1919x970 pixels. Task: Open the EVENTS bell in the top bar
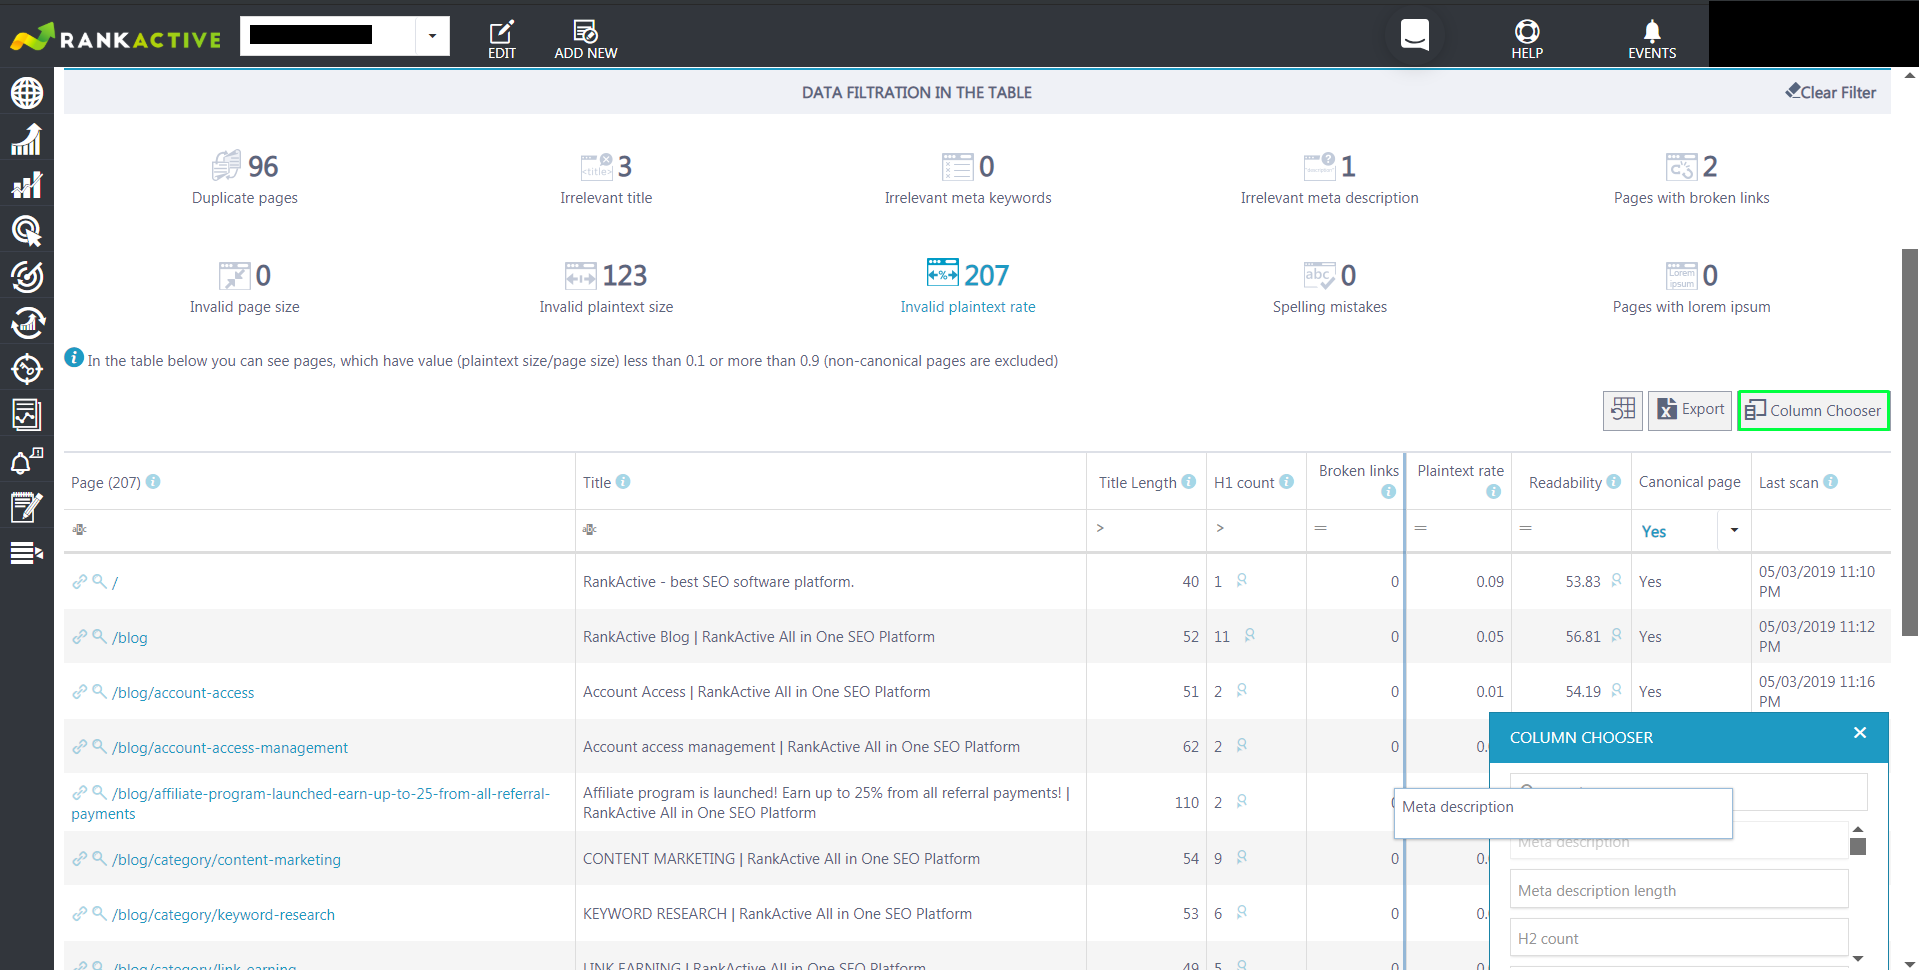point(1652,39)
